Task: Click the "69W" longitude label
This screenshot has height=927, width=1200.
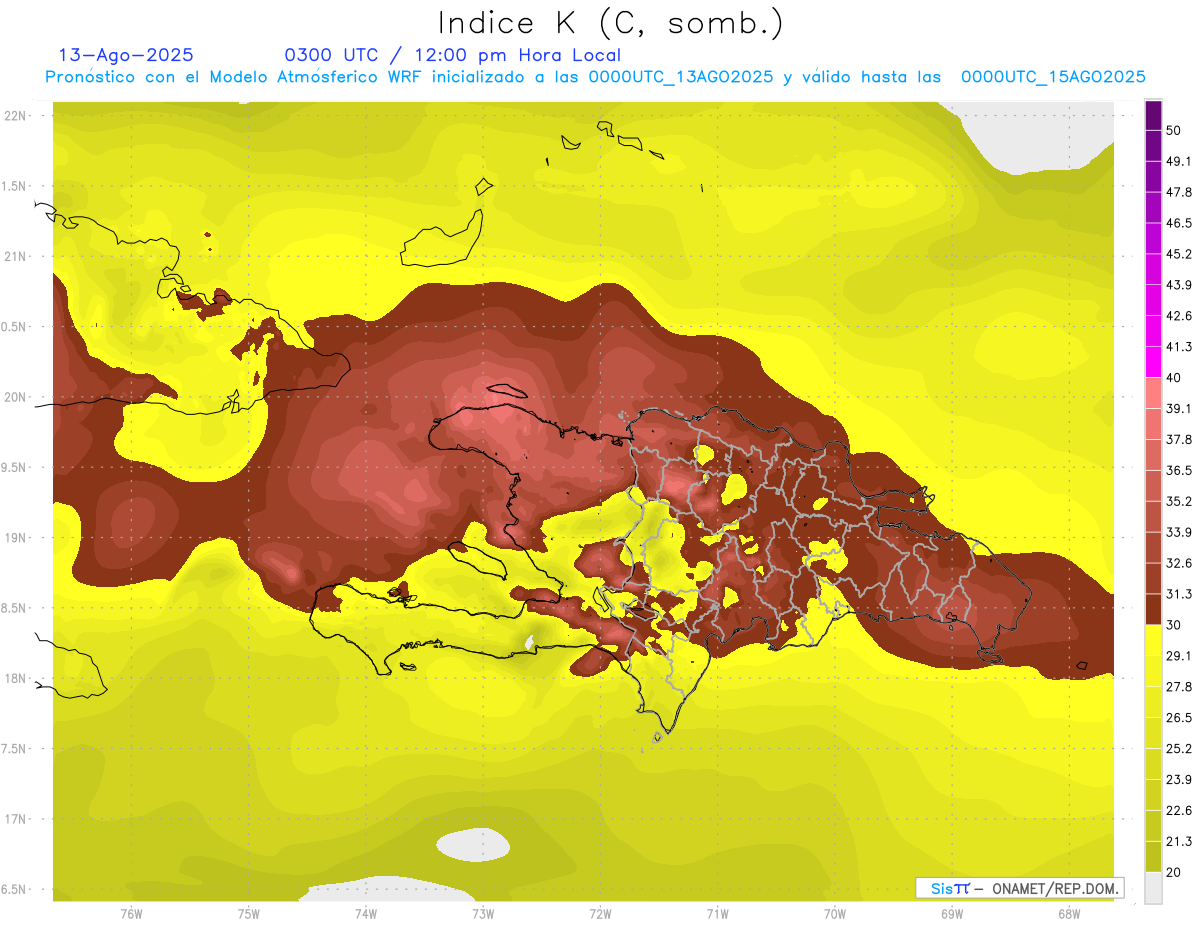Action: tap(952, 914)
